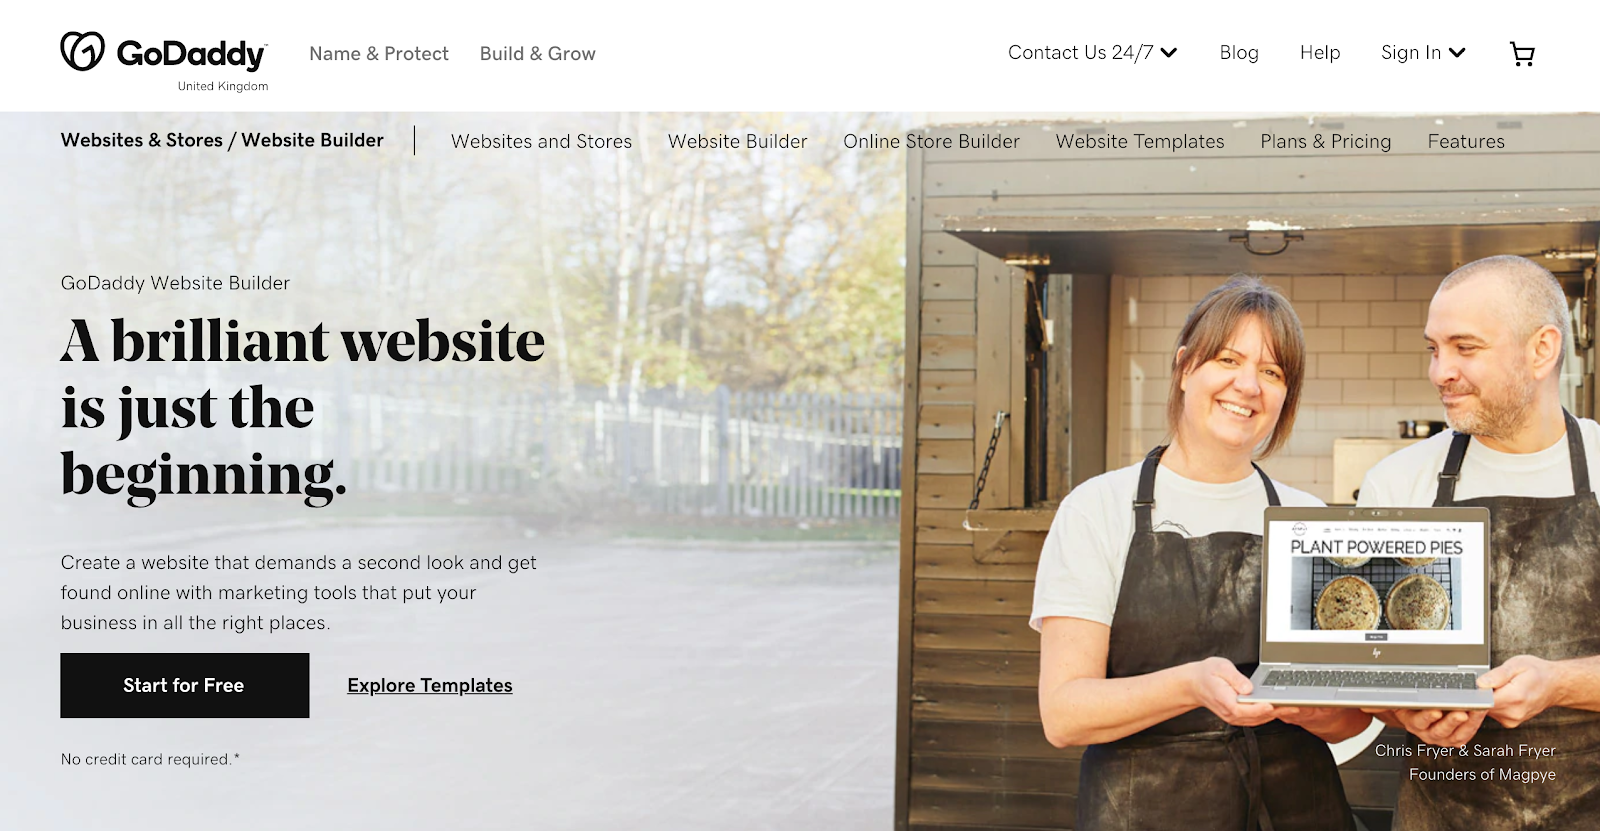1600x831 pixels.
Task: Click the Websites & Stores breadcrumb
Action: (x=142, y=140)
